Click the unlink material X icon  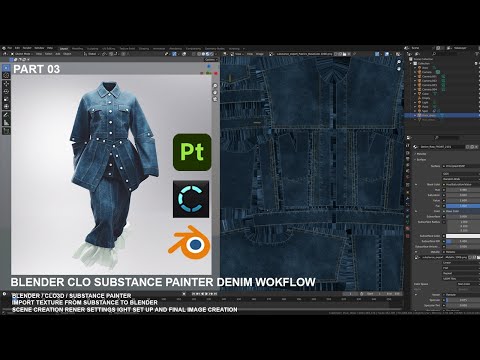(476, 147)
